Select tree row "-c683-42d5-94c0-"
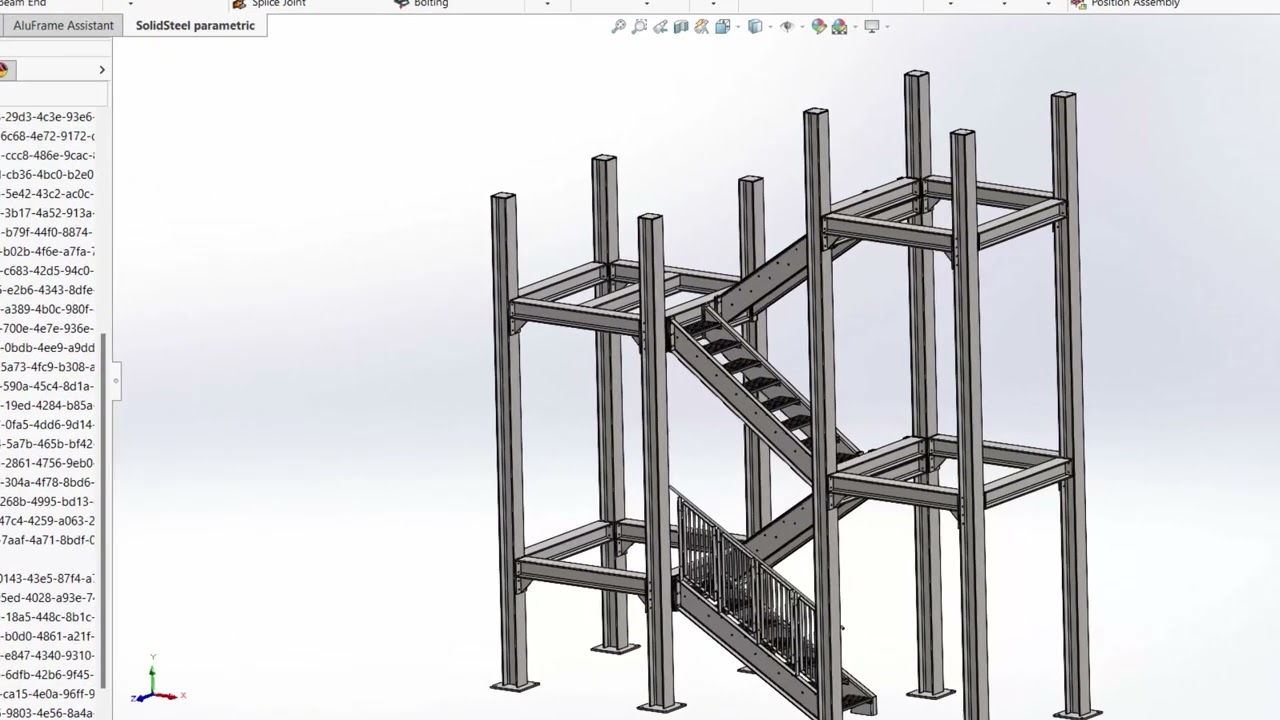This screenshot has width=1280, height=720. tap(48, 271)
